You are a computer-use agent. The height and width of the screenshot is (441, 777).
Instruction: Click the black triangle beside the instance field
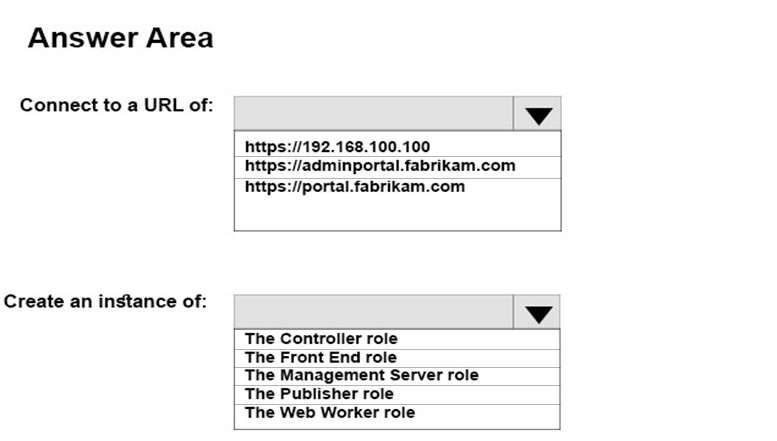pyautogui.click(x=539, y=314)
